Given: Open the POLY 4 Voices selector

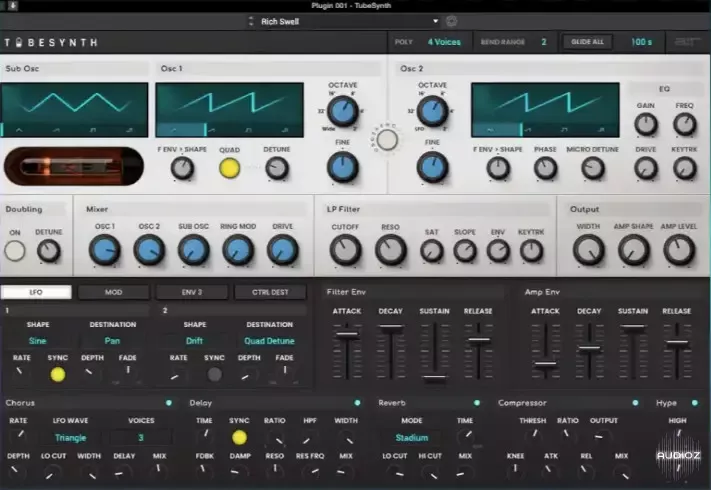Looking at the screenshot, I should coord(444,42).
